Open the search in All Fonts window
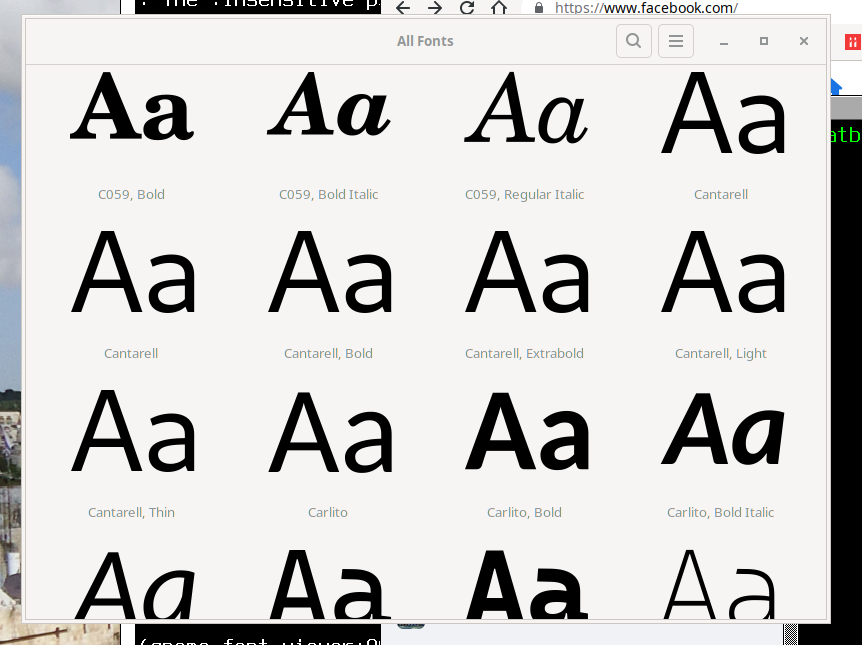Screen dimensions: 862x645 point(633,41)
